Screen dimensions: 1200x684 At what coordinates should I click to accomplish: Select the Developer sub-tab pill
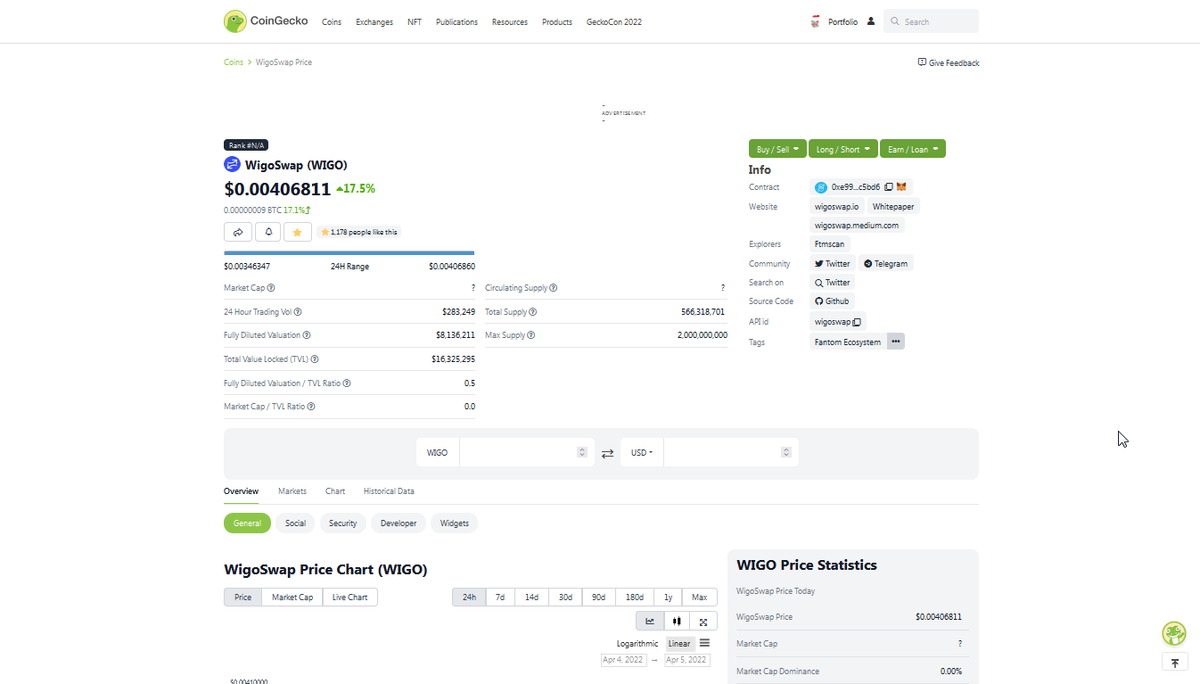(x=398, y=523)
